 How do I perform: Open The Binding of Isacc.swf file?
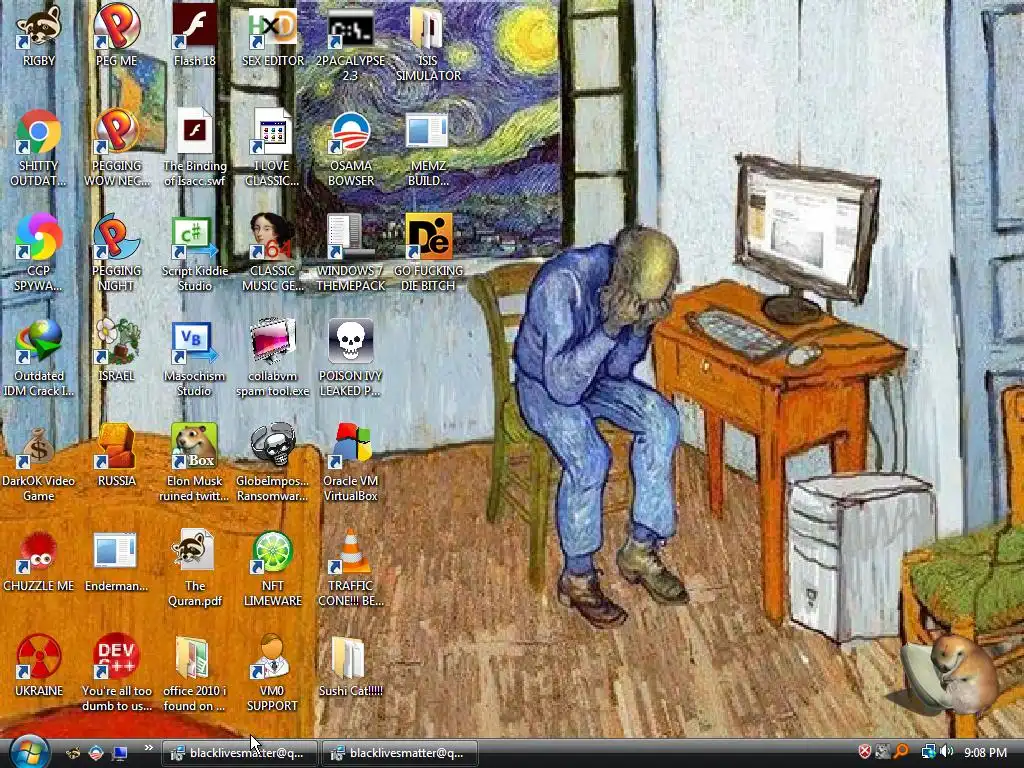[x=195, y=131]
